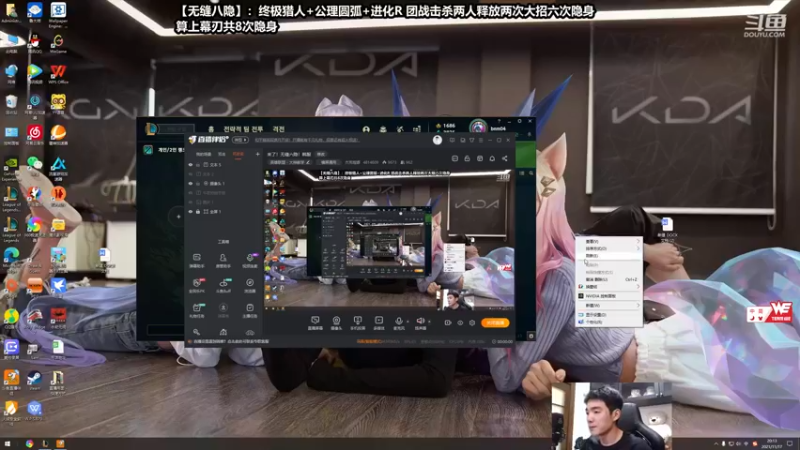Expand the 新建(W) submenu in the context menu
The width and height of the screenshot is (800, 450).
click(x=609, y=305)
